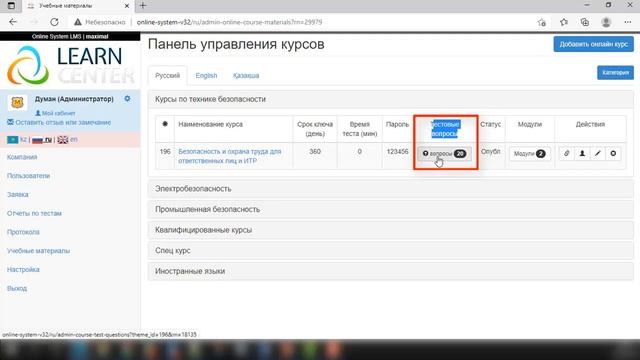The width and height of the screenshot is (640, 360).
Task: Edit course 196 with the pencil icon
Action: [x=598, y=153]
